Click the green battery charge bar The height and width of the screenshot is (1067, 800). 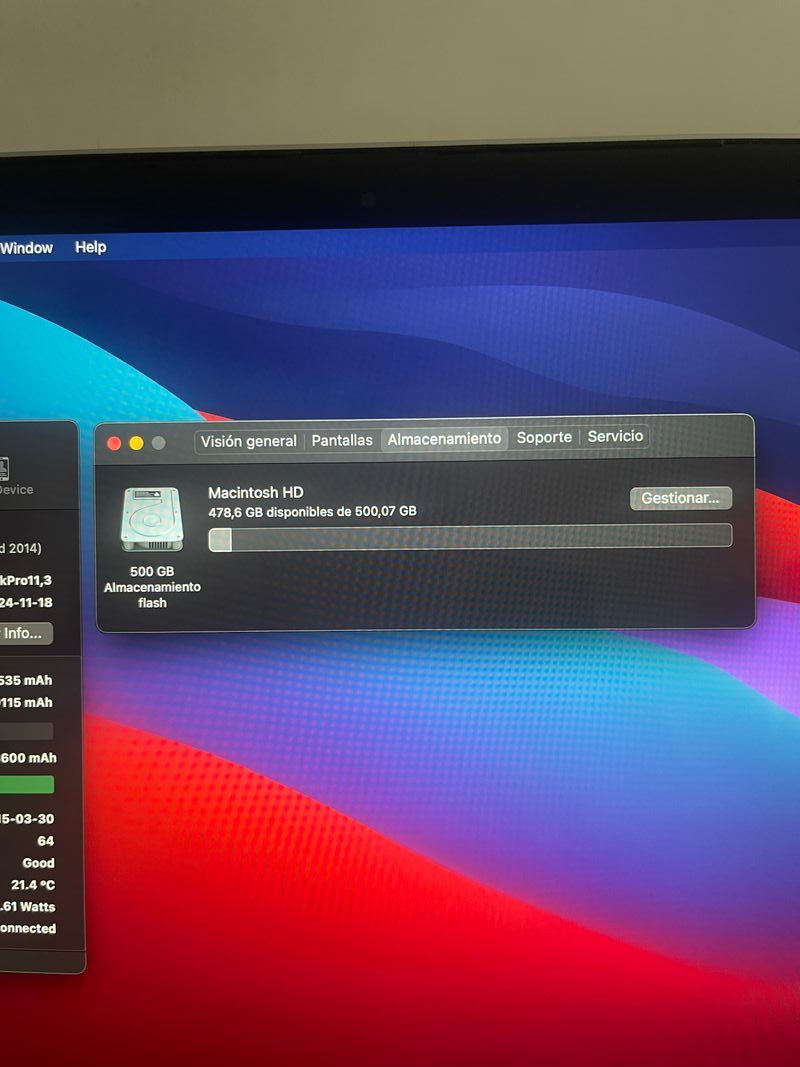tap(27, 785)
